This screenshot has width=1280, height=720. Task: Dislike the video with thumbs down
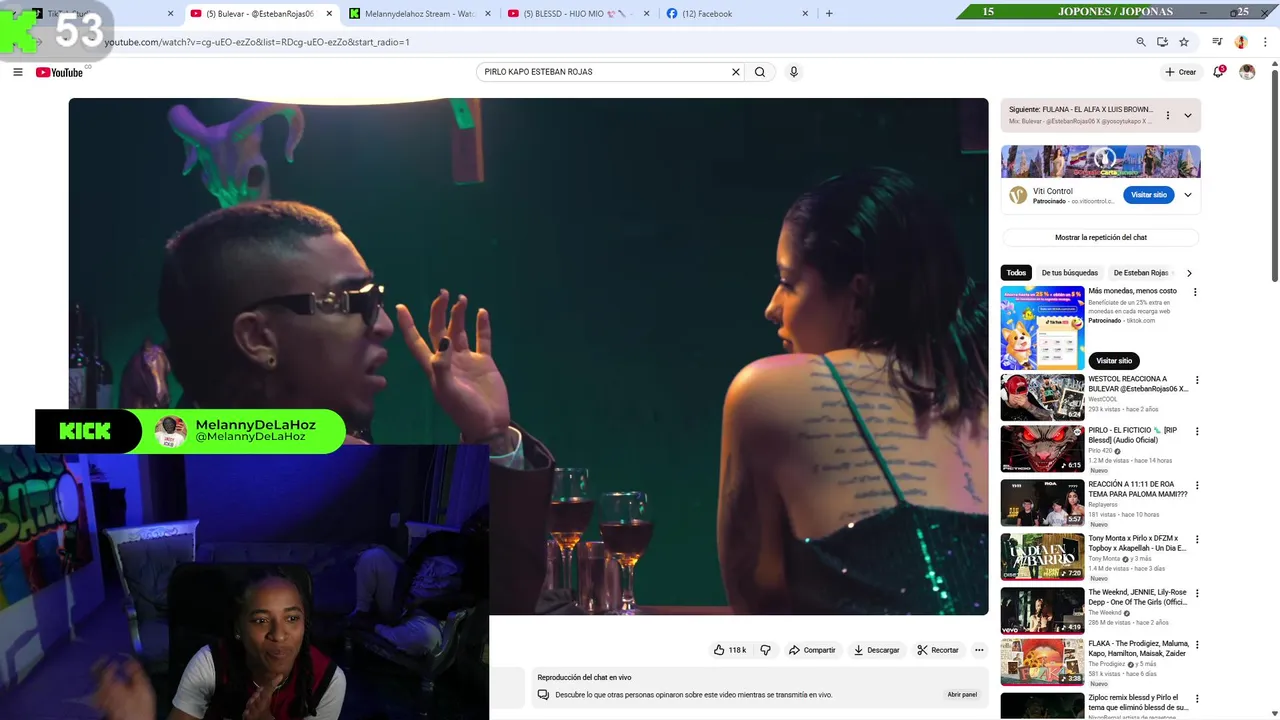pos(765,650)
